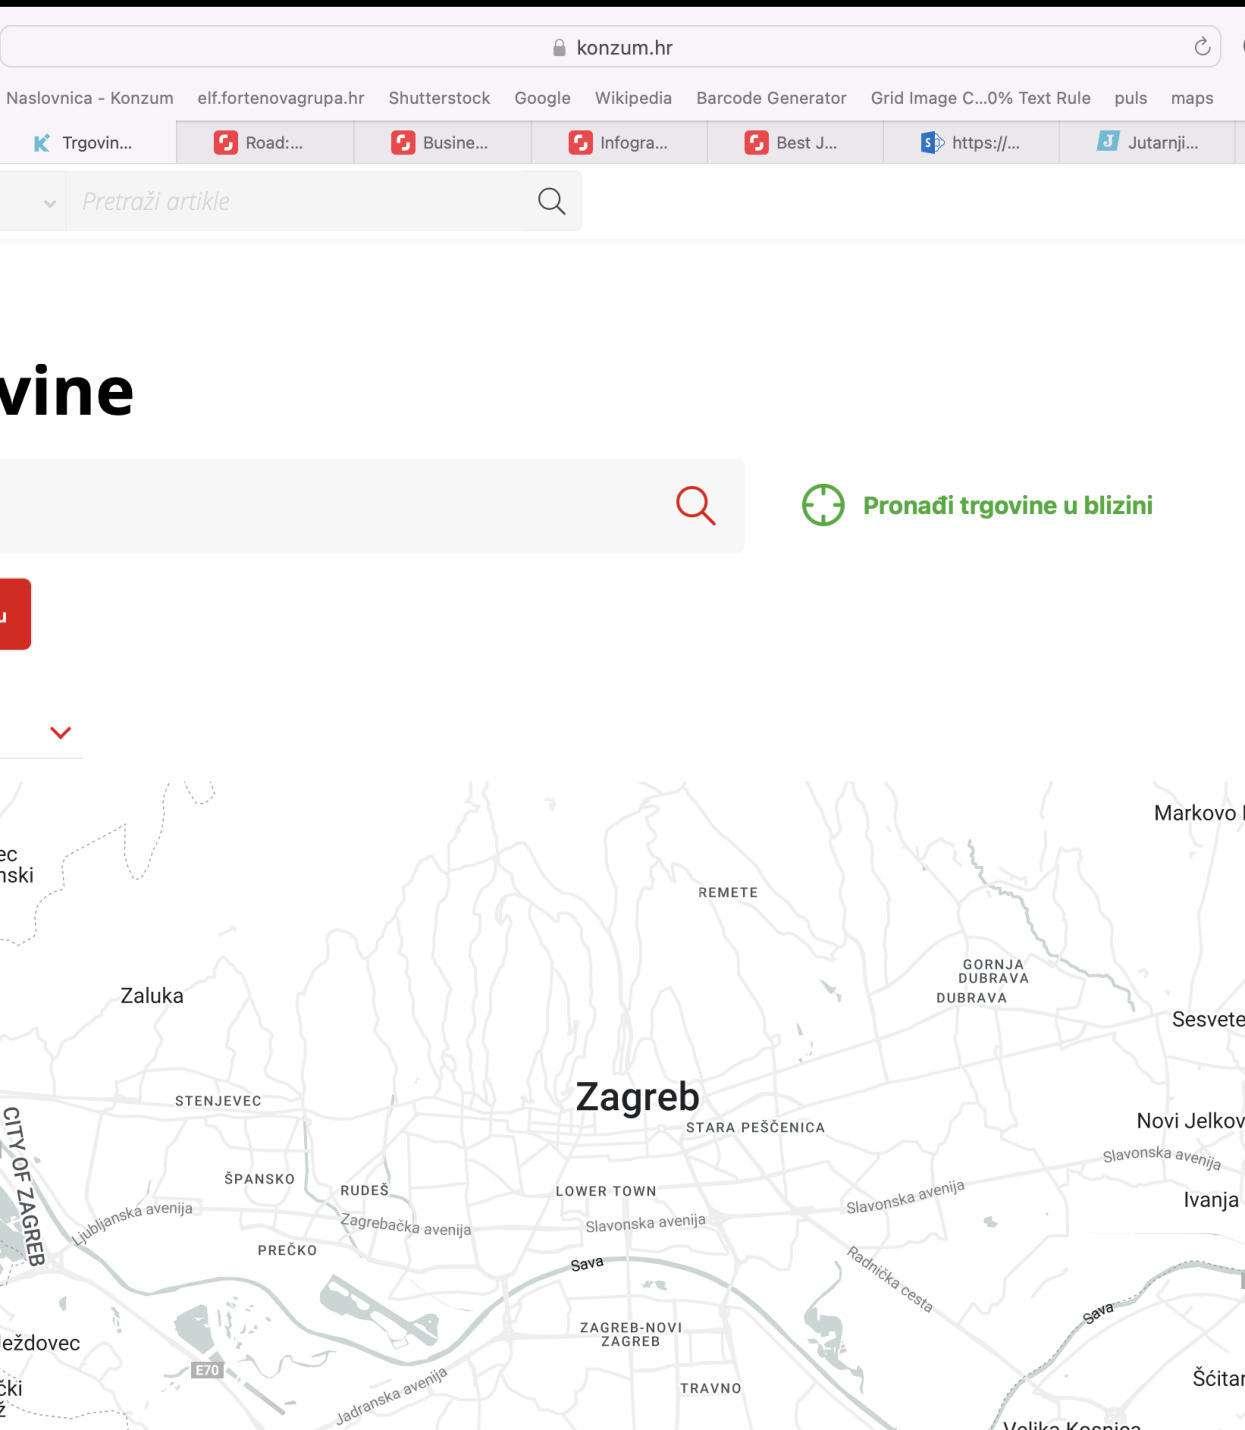Switch to the https://... tab
The height and width of the screenshot is (1430, 1245).
tap(971, 142)
